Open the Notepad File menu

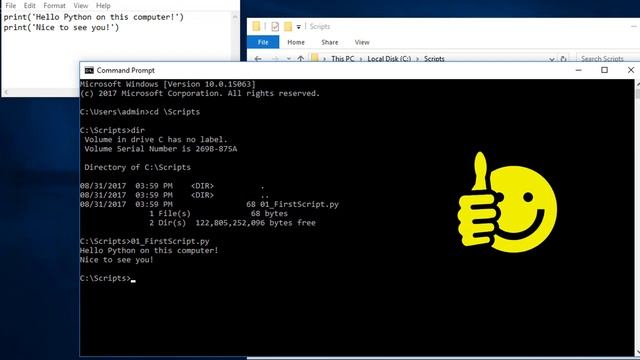point(11,6)
